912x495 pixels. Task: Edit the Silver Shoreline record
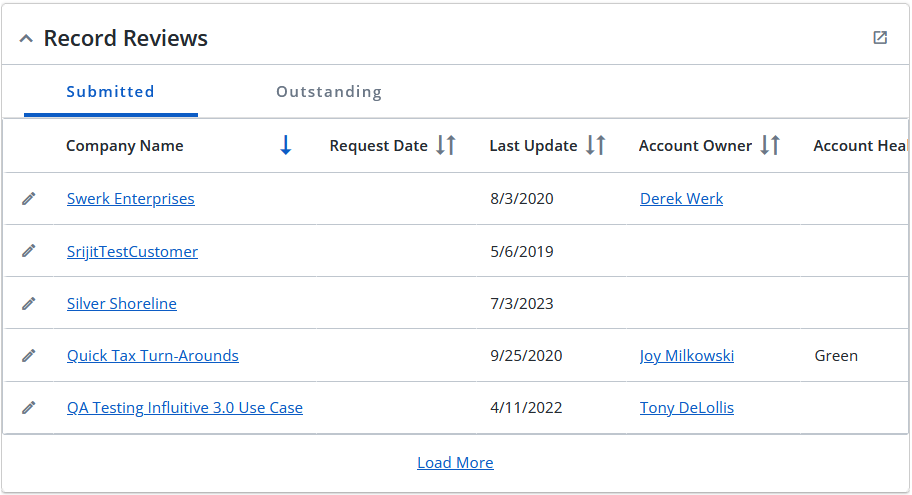pyautogui.click(x=28, y=303)
